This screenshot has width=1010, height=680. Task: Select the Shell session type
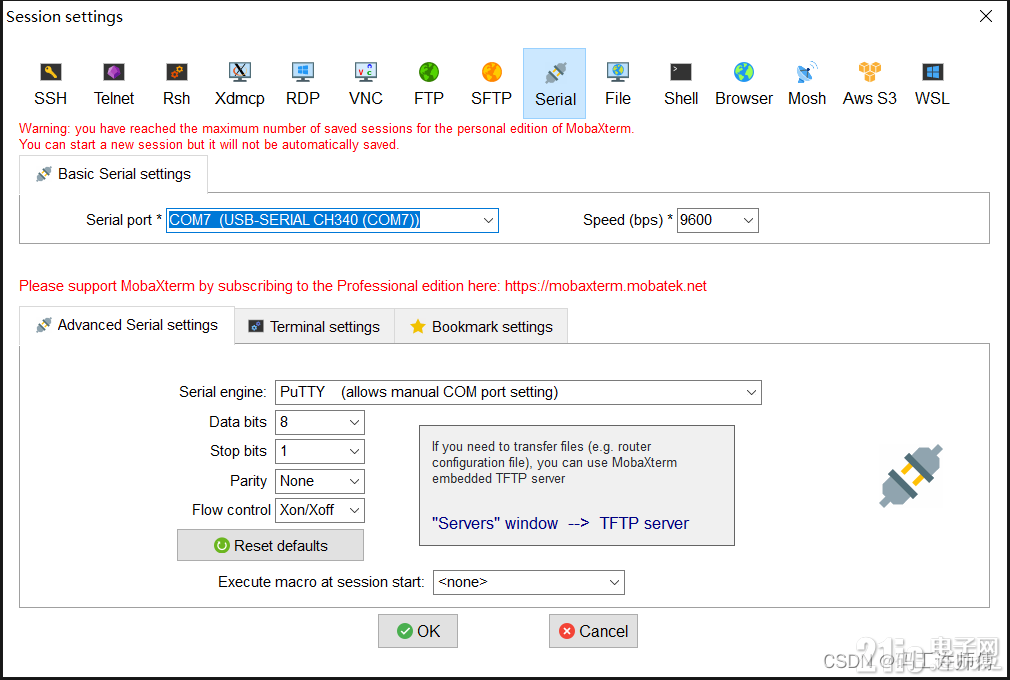click(x=681, y=84)
